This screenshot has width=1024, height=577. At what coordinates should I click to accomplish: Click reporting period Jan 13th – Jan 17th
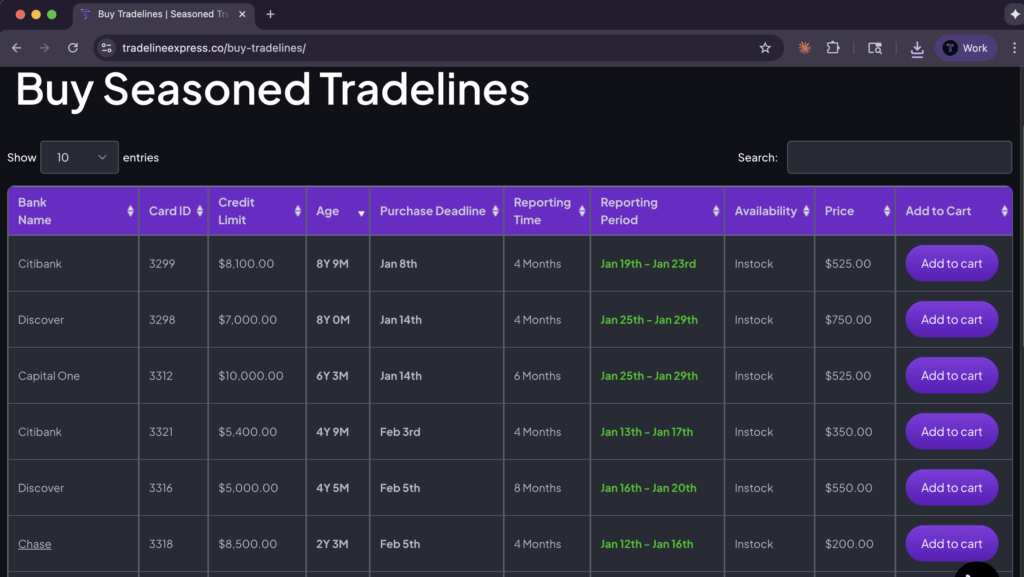pyautogui.click(x=647, y=432)
